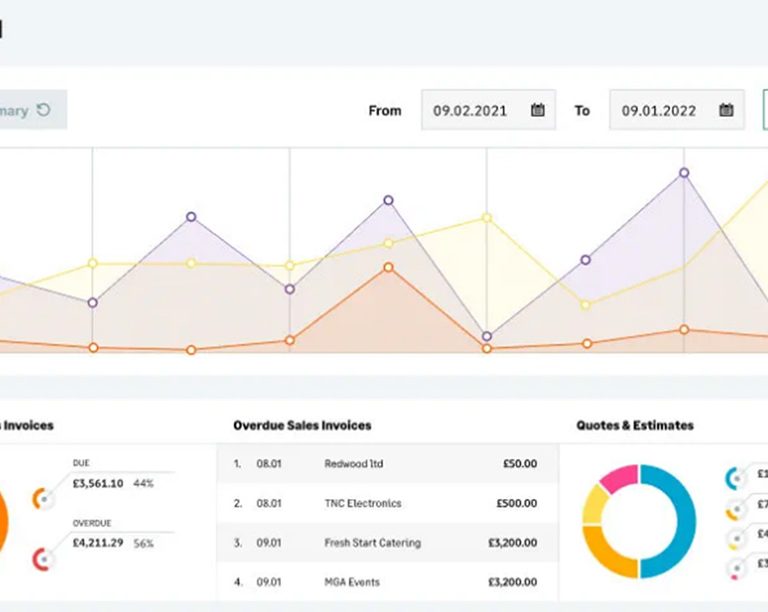This screenshot has height=612, width=768.
Task: Click the highest purple data point on chart
Action: [684, 173]
